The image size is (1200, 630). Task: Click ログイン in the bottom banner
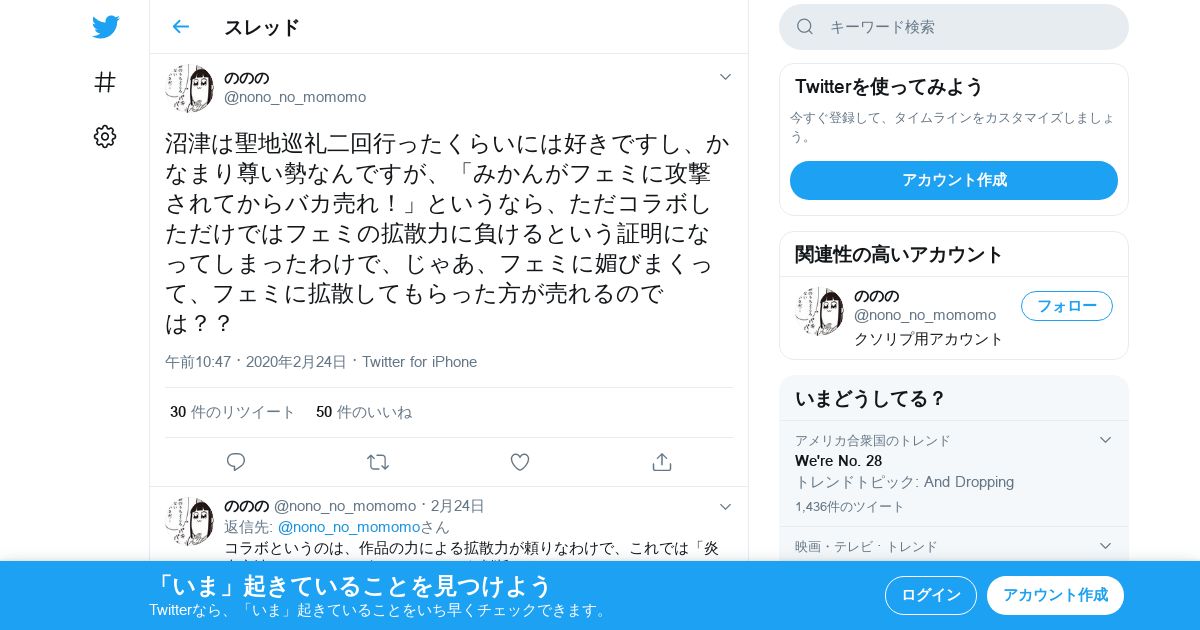tap(931, 595)
